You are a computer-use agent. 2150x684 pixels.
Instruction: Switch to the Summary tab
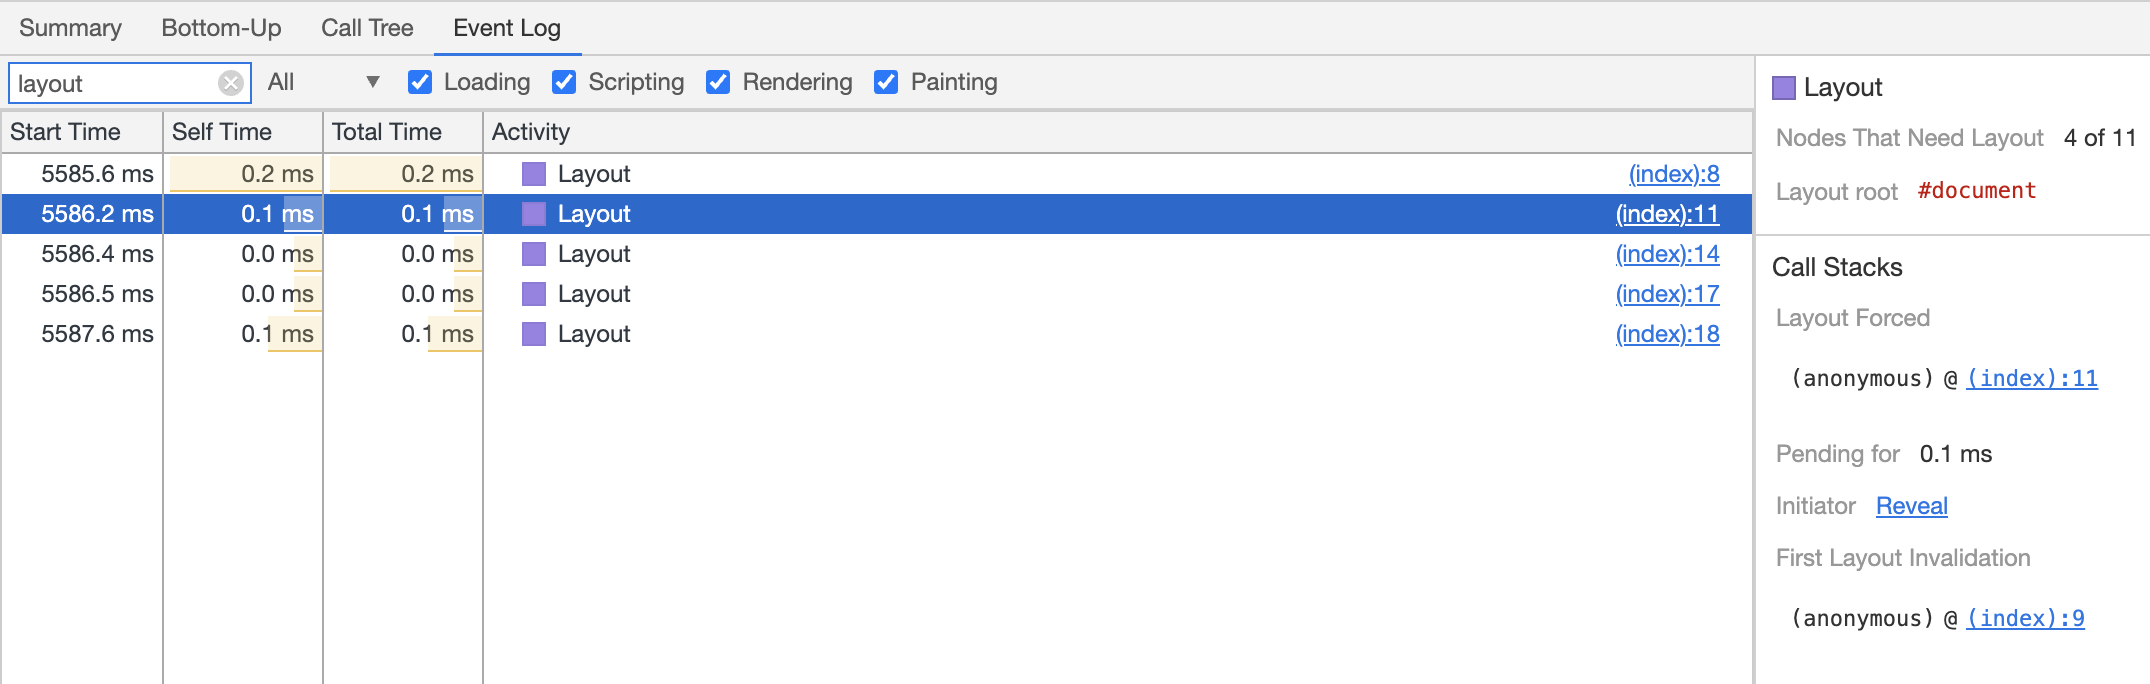pos(70,28)
